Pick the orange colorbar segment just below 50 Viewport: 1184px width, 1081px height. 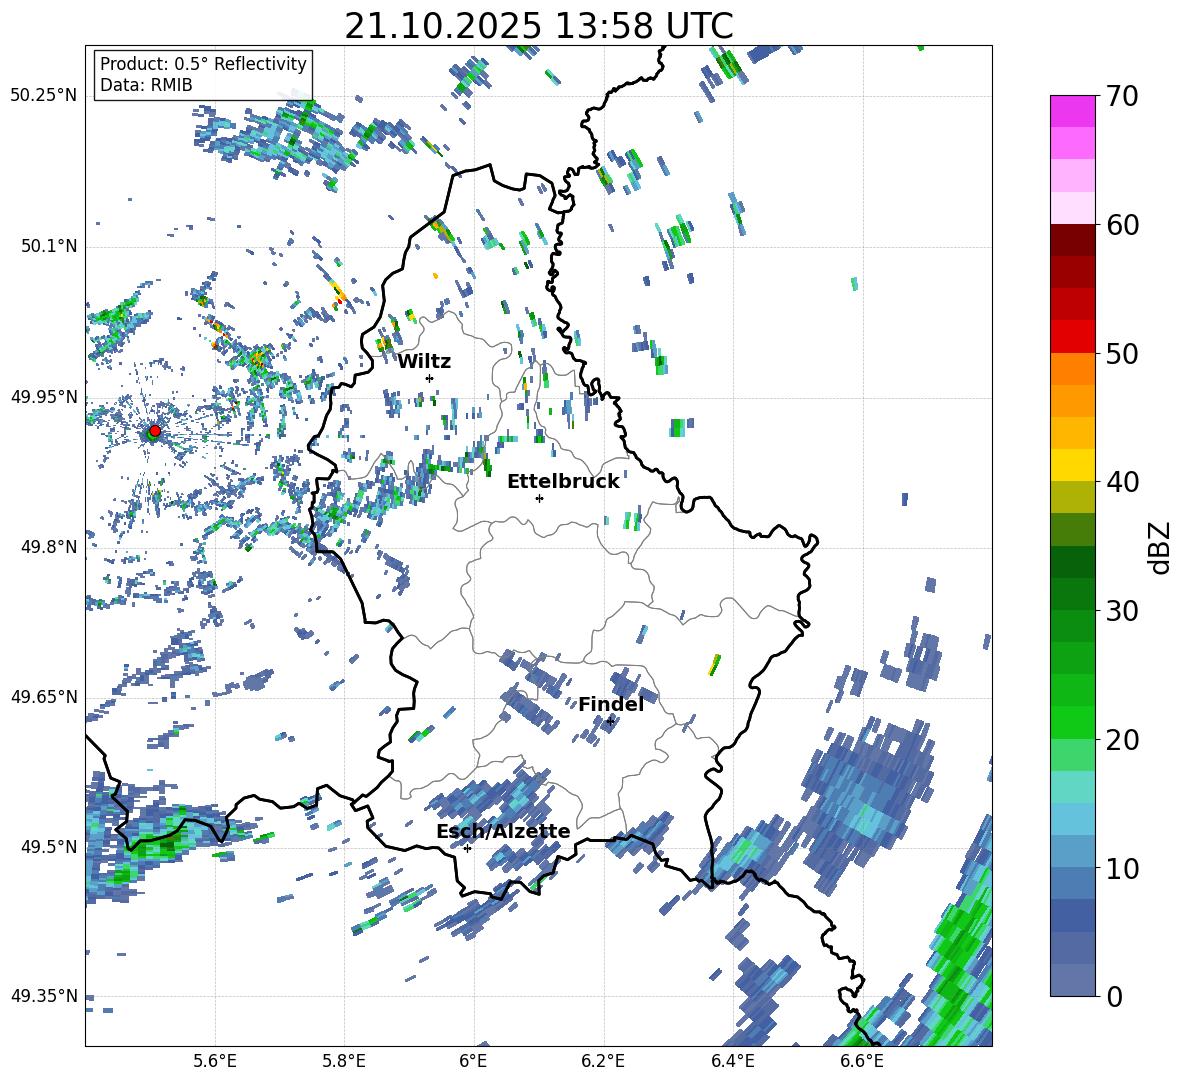[x=1073, y=369]
